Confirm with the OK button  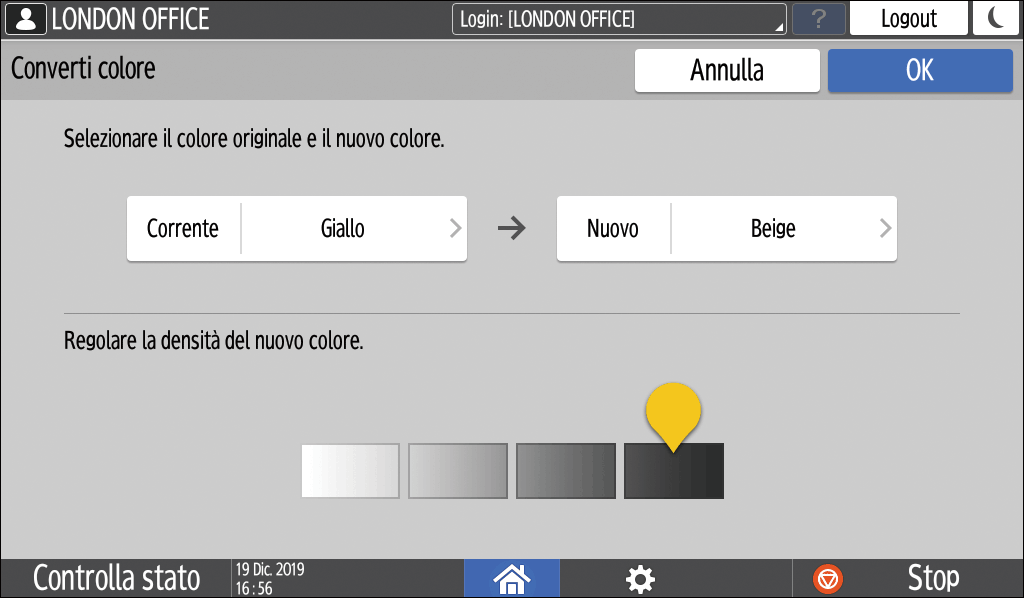(x=919, y=70)
